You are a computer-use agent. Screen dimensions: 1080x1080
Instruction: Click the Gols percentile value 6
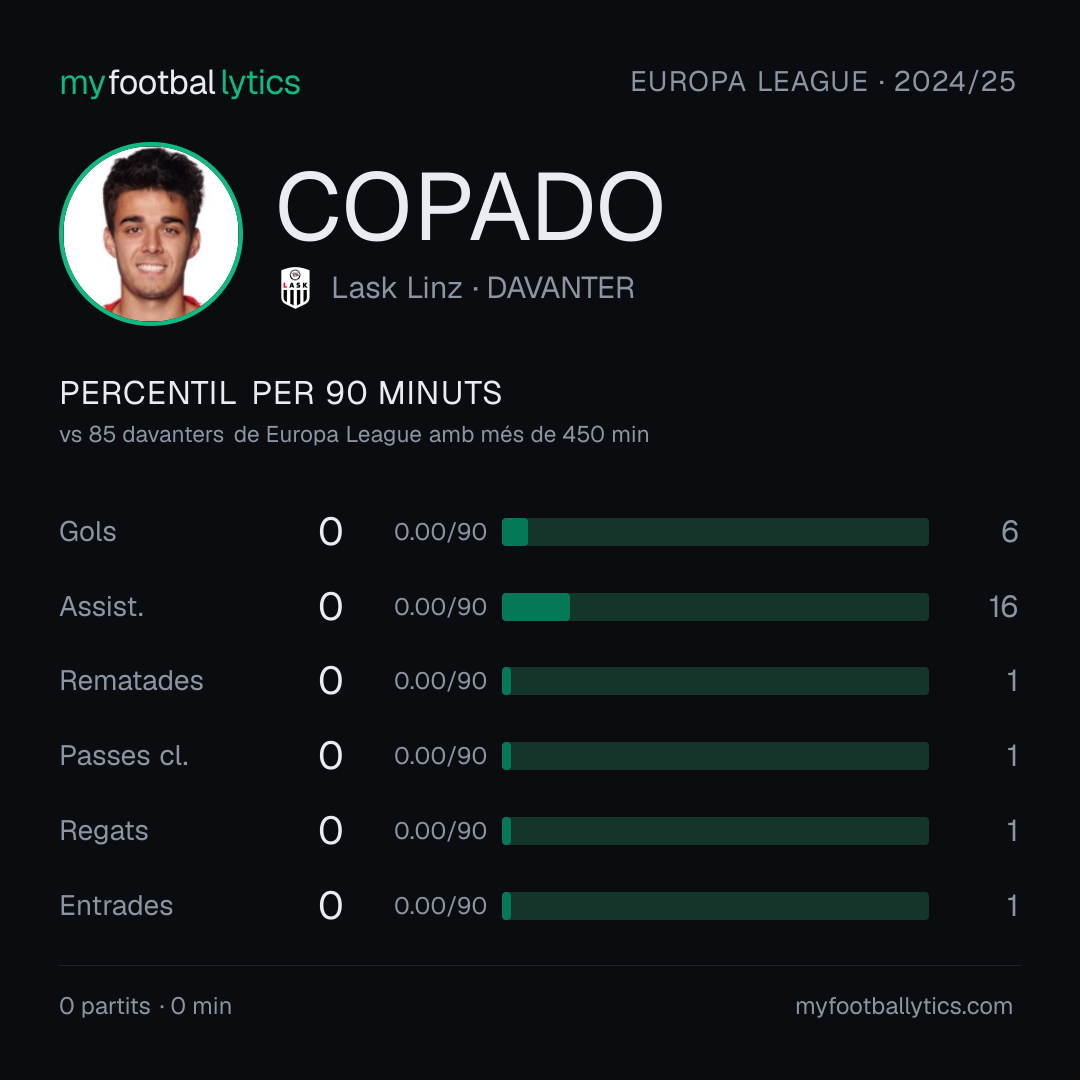(x=1010, y=532)
